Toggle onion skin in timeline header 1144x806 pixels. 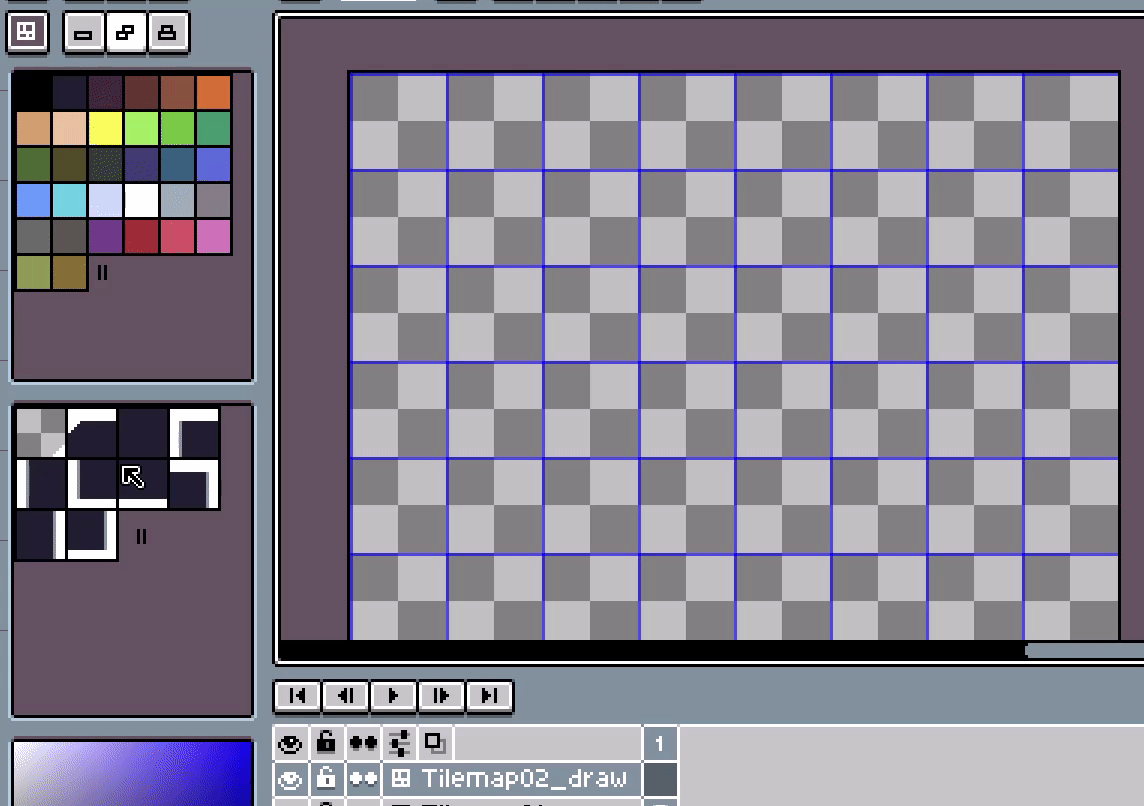coord(435,743)
